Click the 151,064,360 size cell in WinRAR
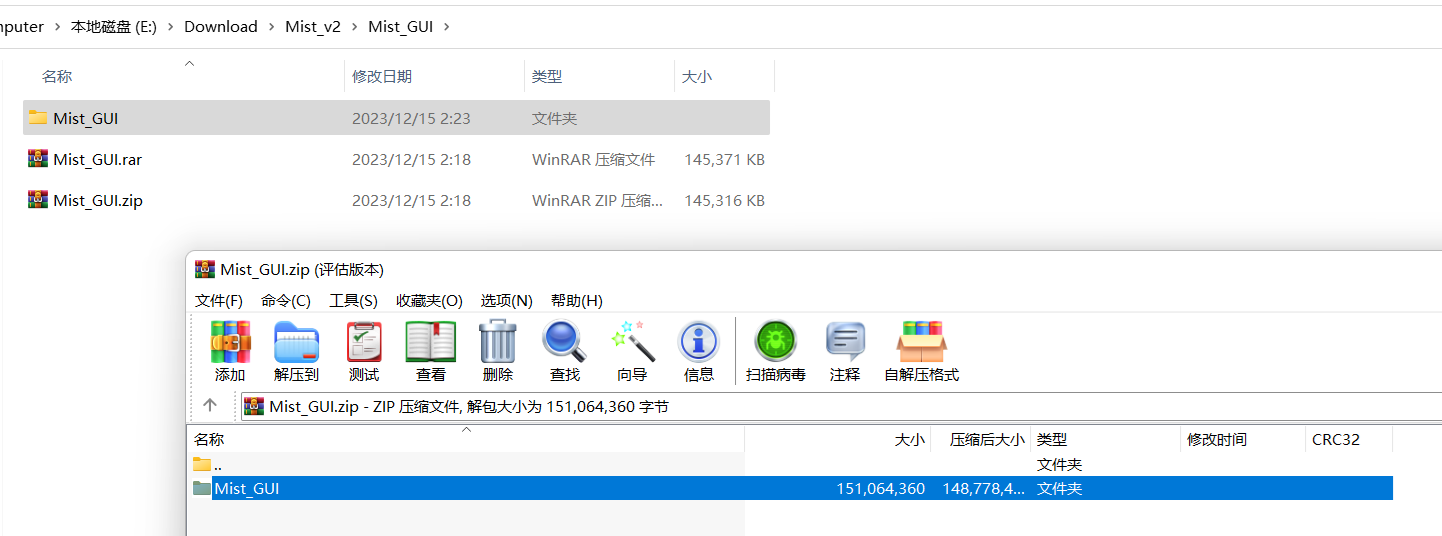This screenshot has width=1442, height=536. click(880, 489)
